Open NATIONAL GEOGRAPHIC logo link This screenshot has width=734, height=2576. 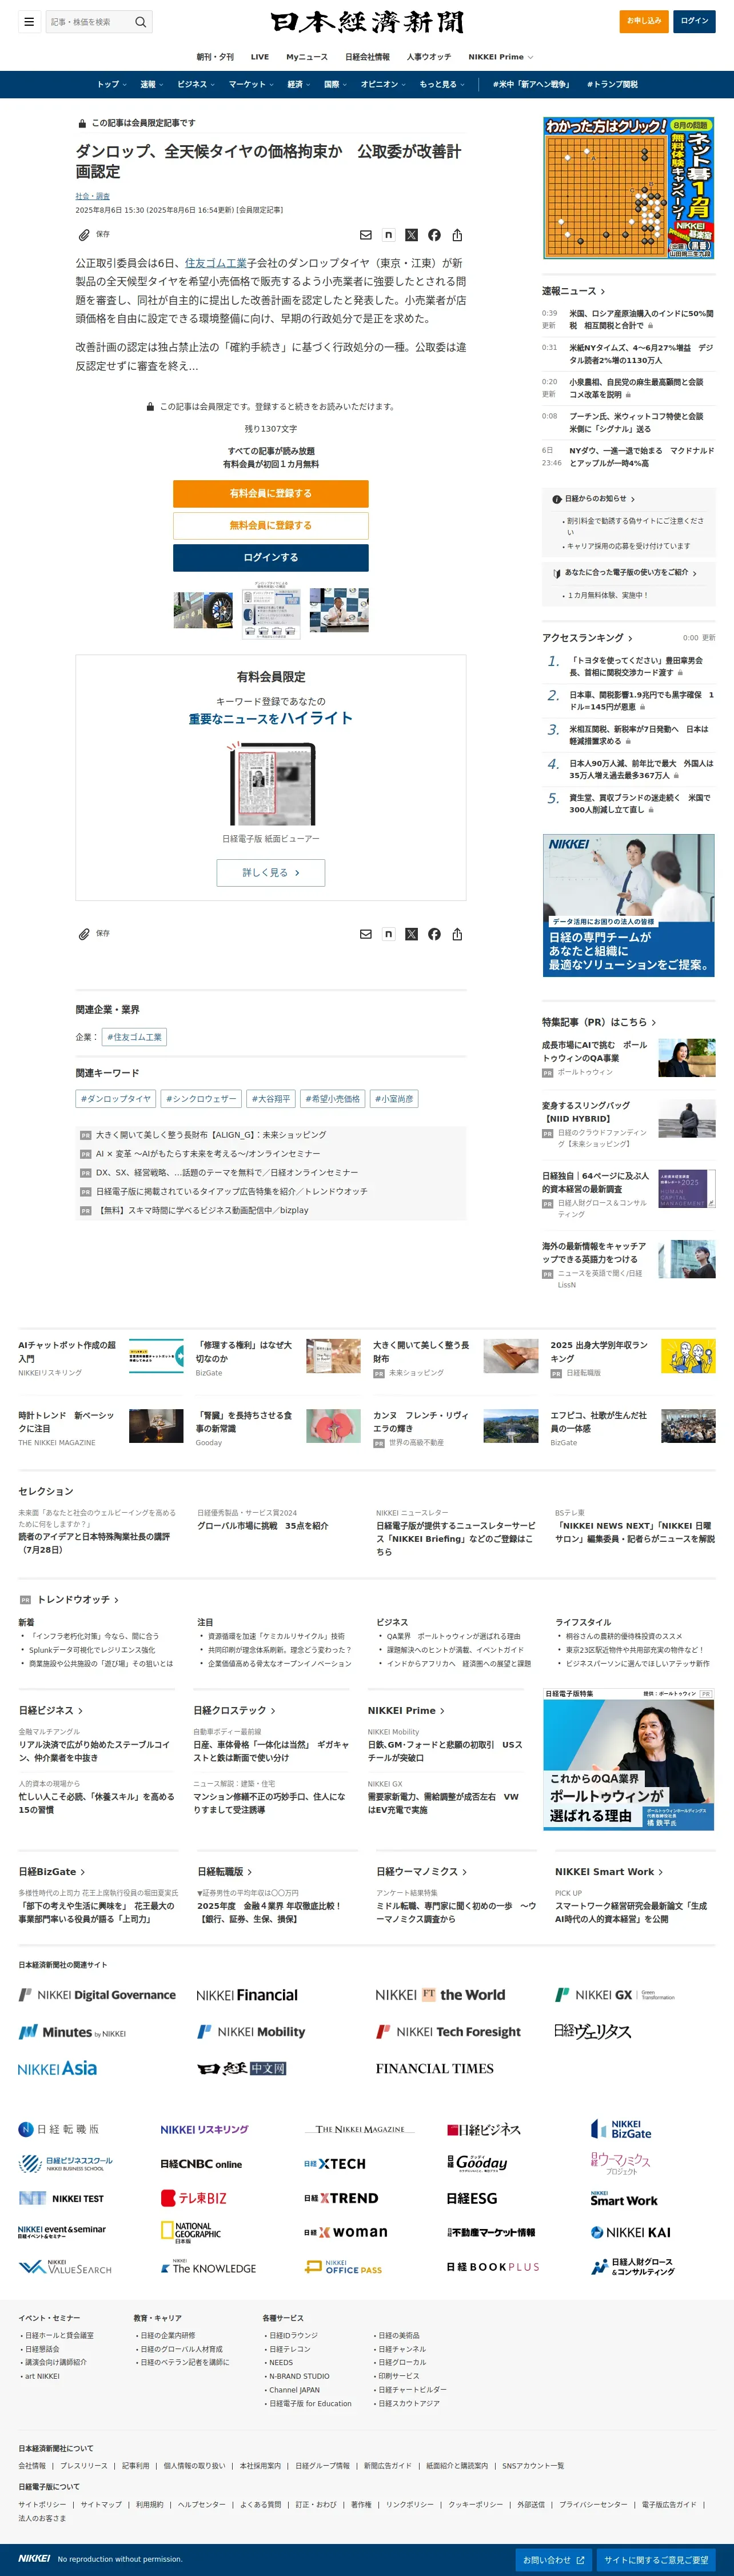(191, 2232)
